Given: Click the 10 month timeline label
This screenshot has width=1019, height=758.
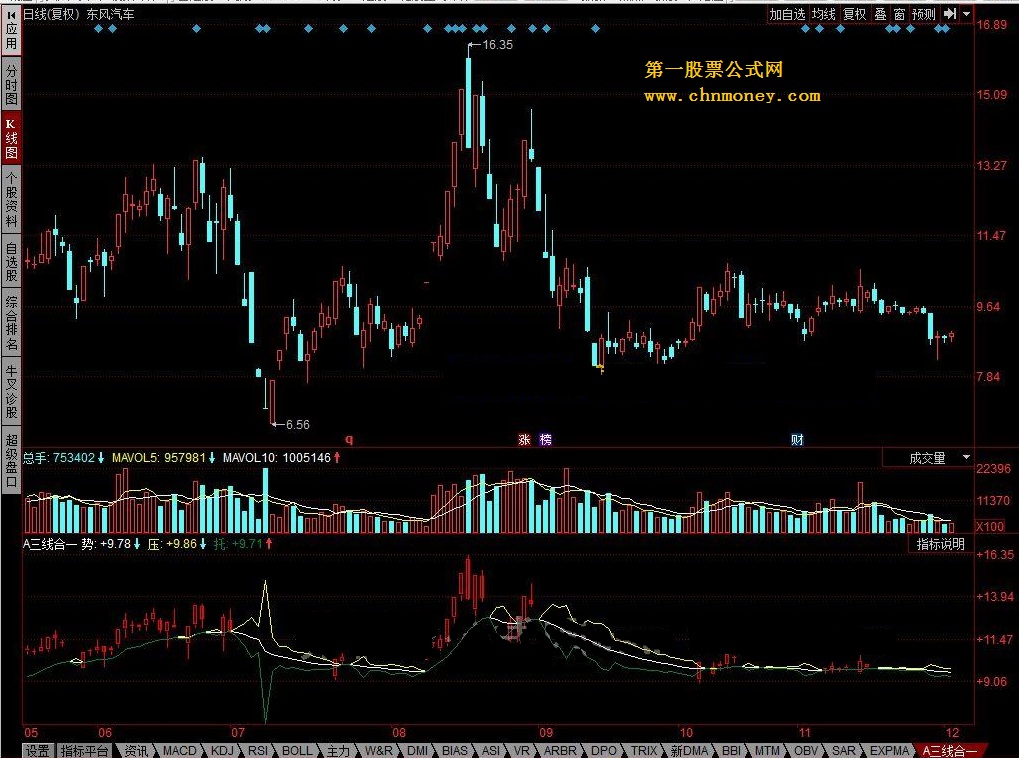Looking at the screenshot, I should (x=686, y=733).
